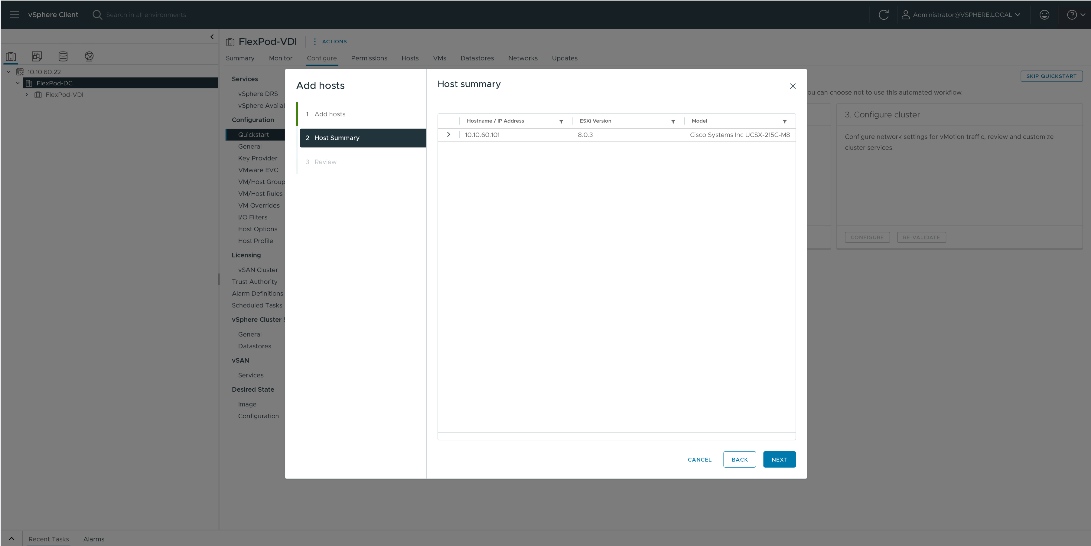Open the Alarms tab
Viewport: 1091px width, 546px height.
(94, 539)
